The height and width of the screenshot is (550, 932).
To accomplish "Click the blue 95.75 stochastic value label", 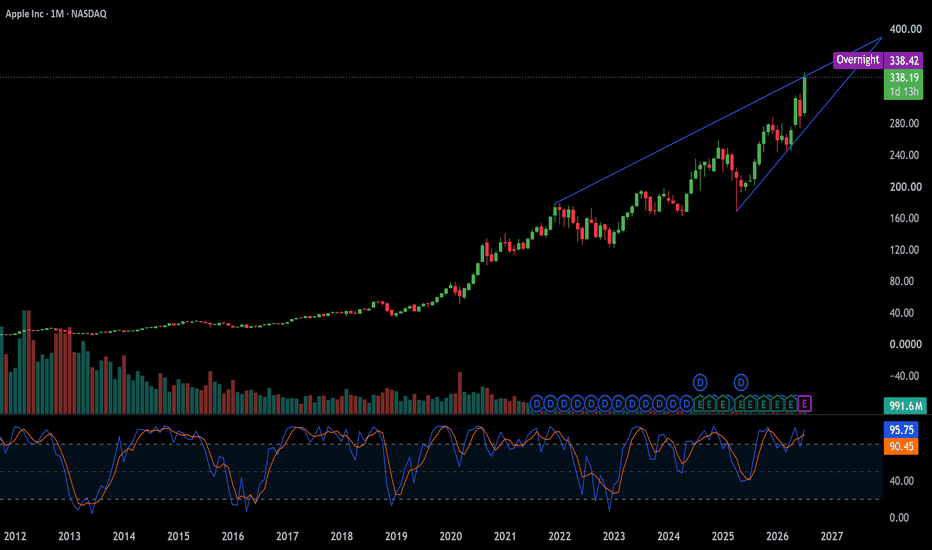I will click(x=901, y=429).
